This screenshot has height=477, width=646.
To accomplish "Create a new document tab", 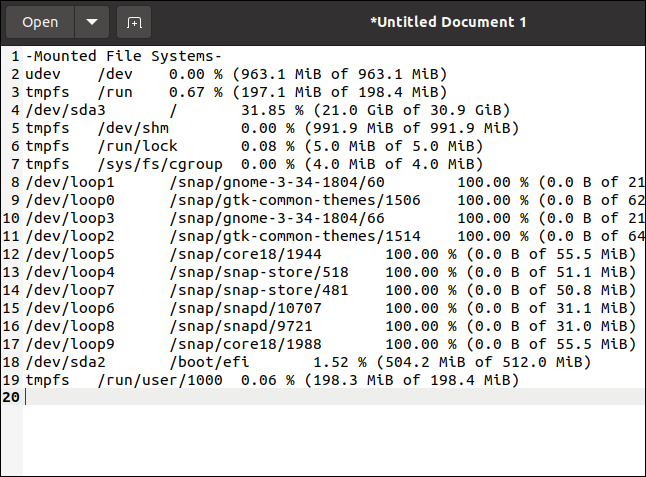I will pyautogui.click(x=134, y=22).
